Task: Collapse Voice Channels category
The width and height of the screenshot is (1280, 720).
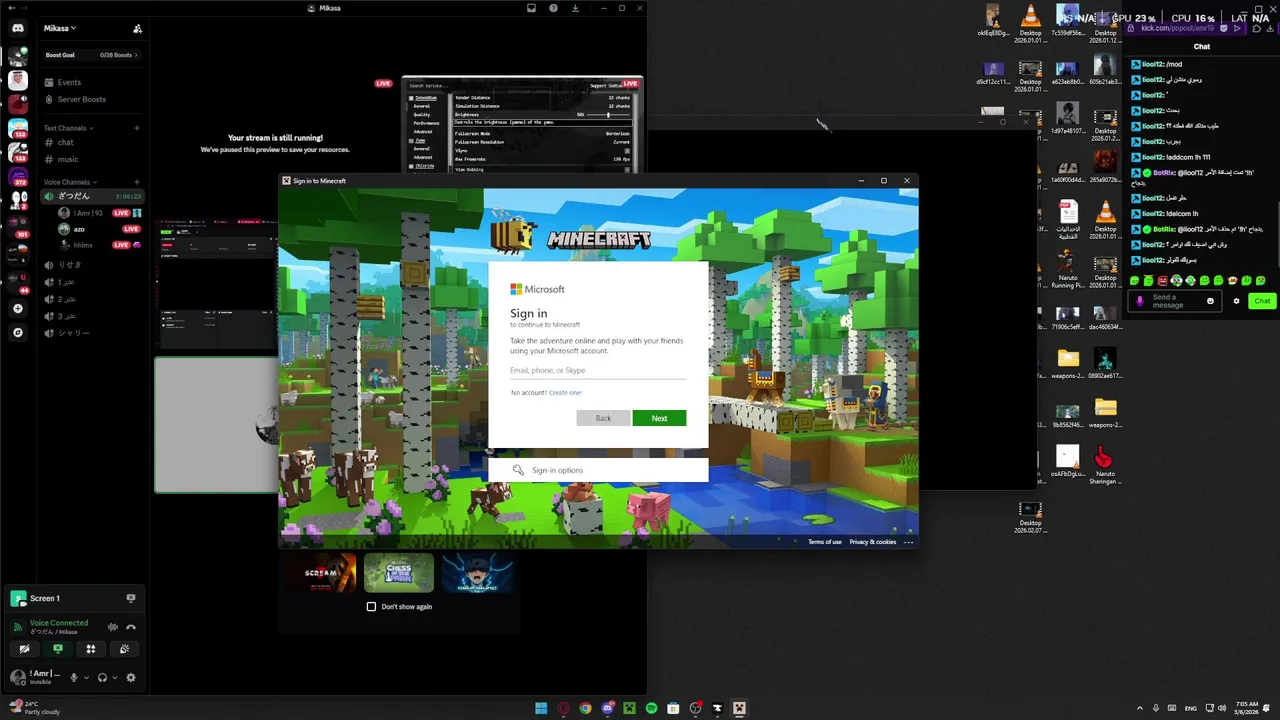Action: [x=70, y=182]
